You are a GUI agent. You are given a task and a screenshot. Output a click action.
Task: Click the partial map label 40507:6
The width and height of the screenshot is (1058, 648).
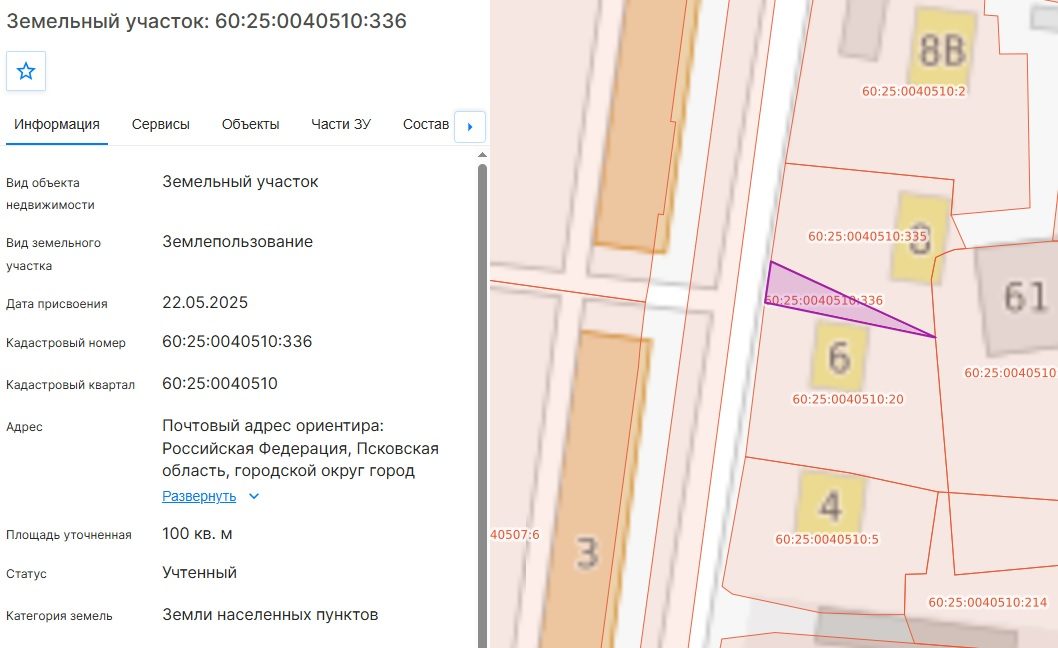click(515, 535)
